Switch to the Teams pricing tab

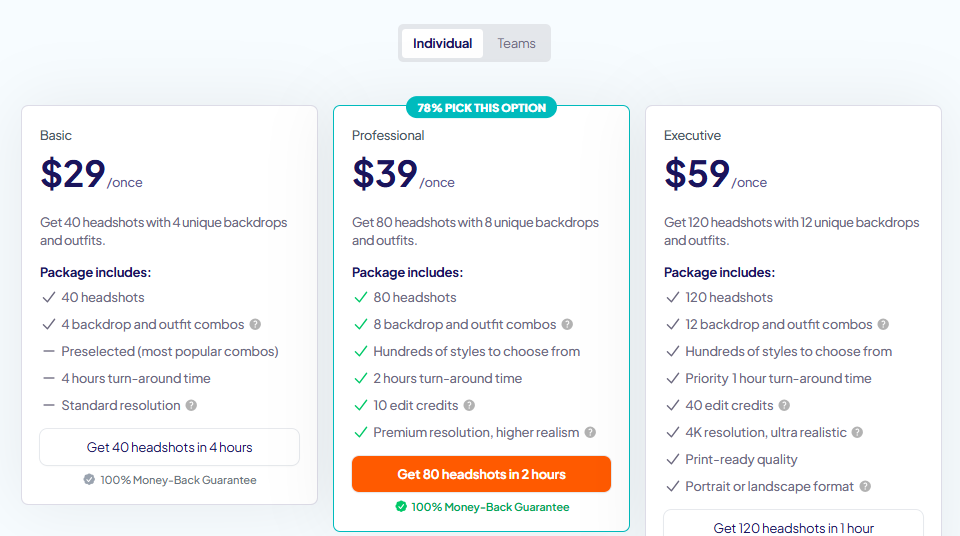(x=516, y=43)
